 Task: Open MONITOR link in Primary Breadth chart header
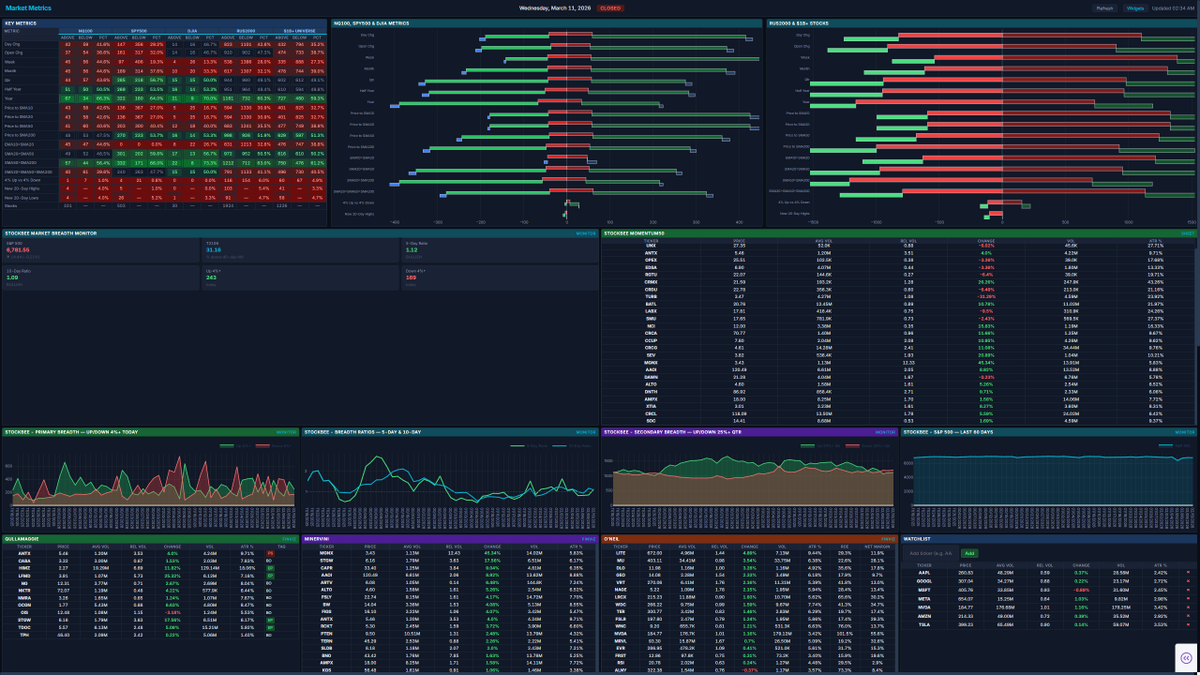tap(285, 433)
